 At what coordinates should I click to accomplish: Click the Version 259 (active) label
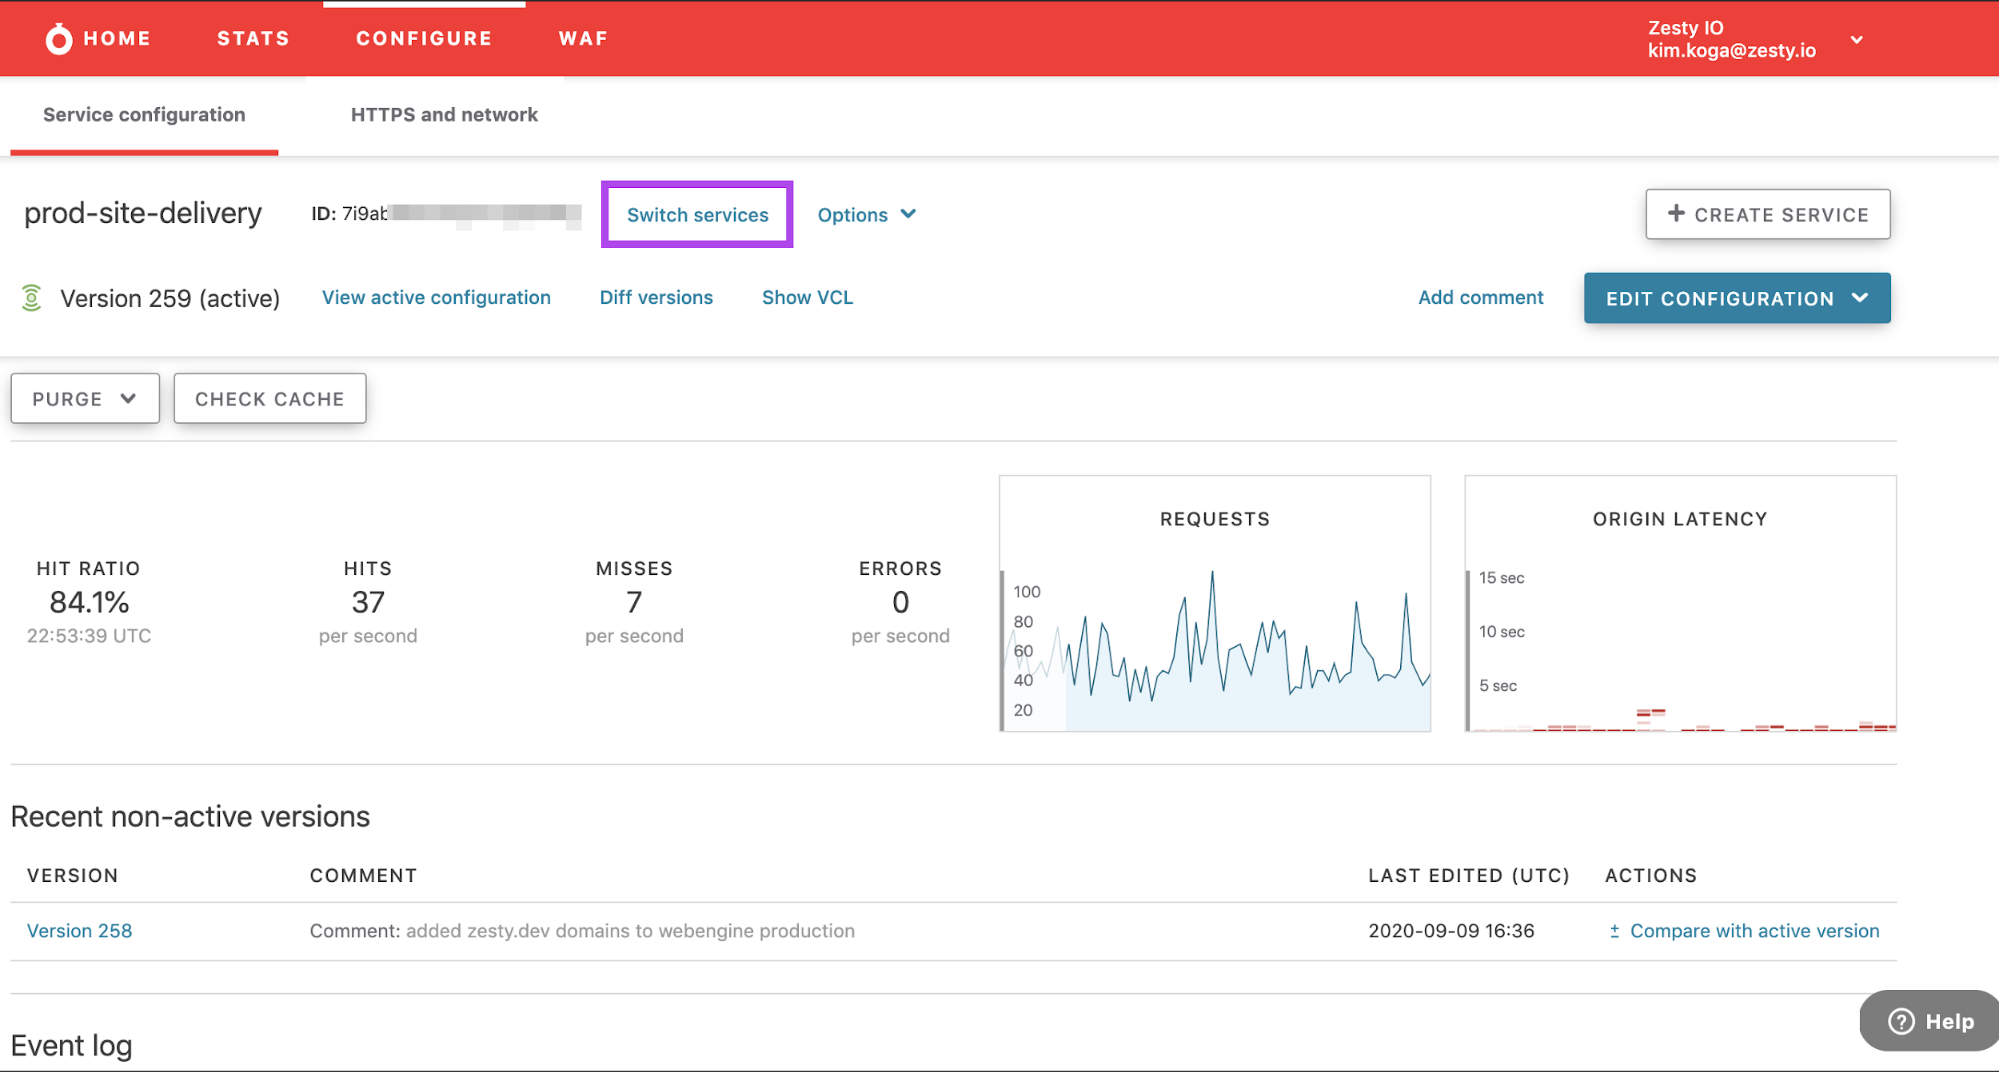tap(170, 298)
